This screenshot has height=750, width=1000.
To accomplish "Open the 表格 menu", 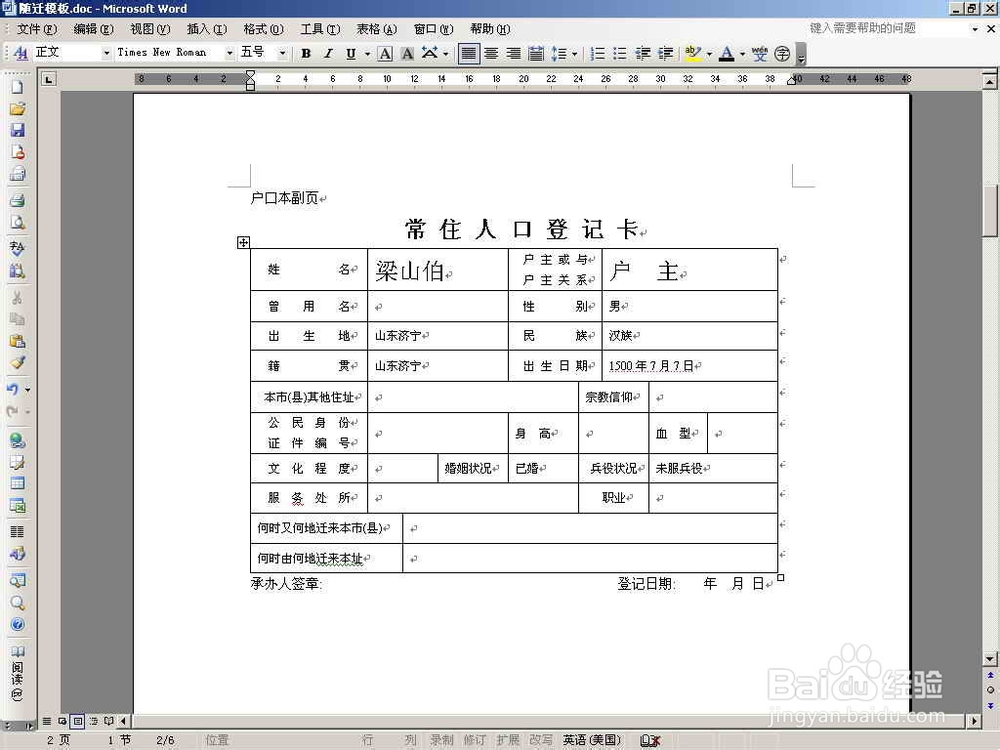I will 375,29.
